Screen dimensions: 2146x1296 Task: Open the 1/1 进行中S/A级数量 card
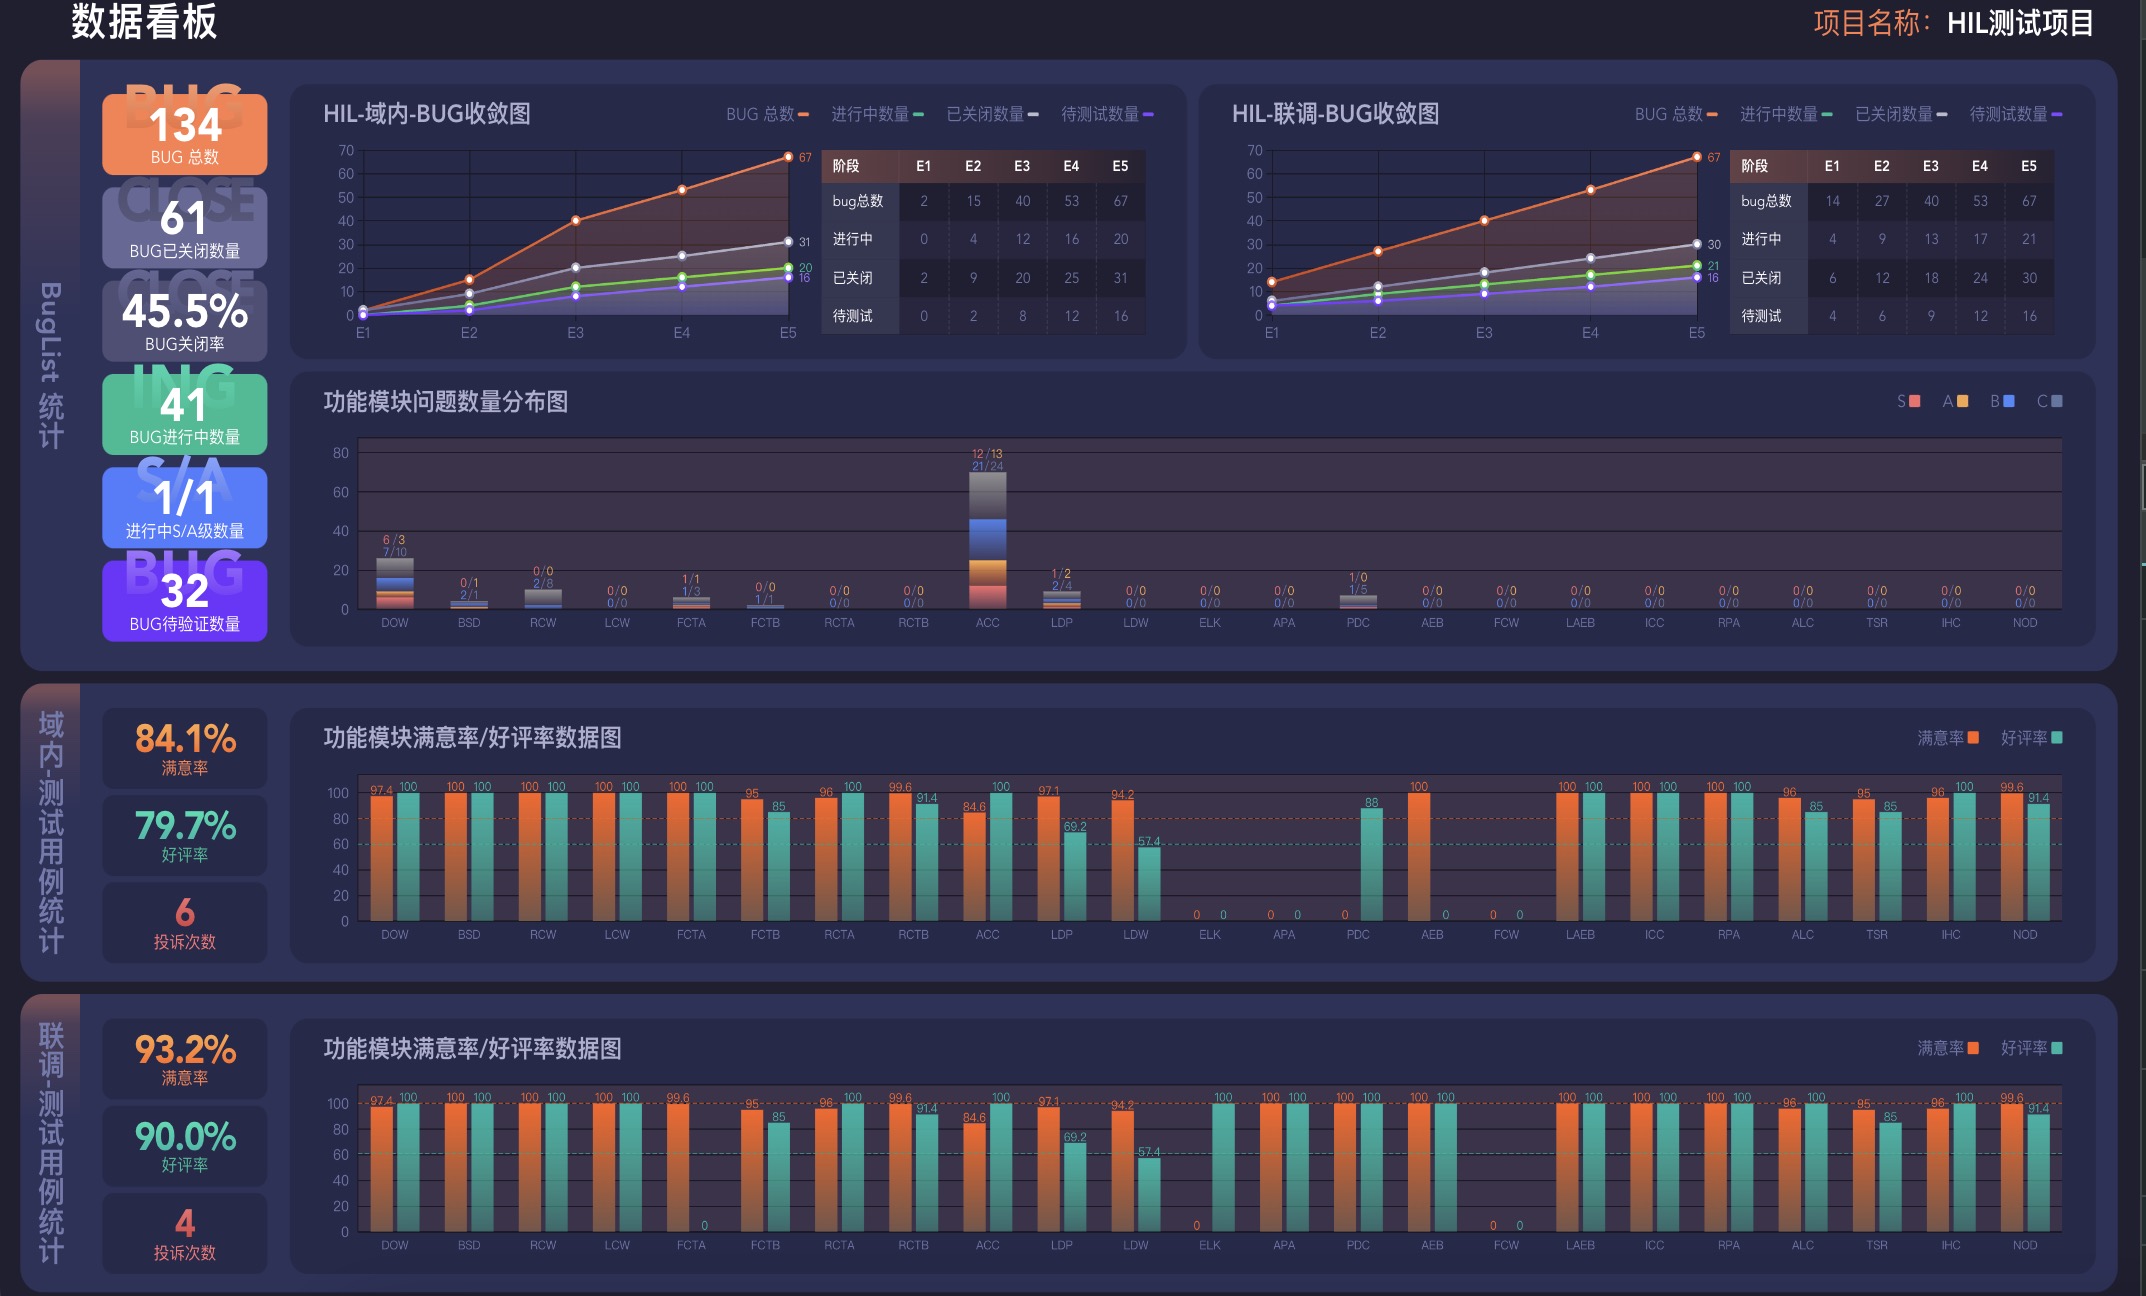(x=185, y=508)
